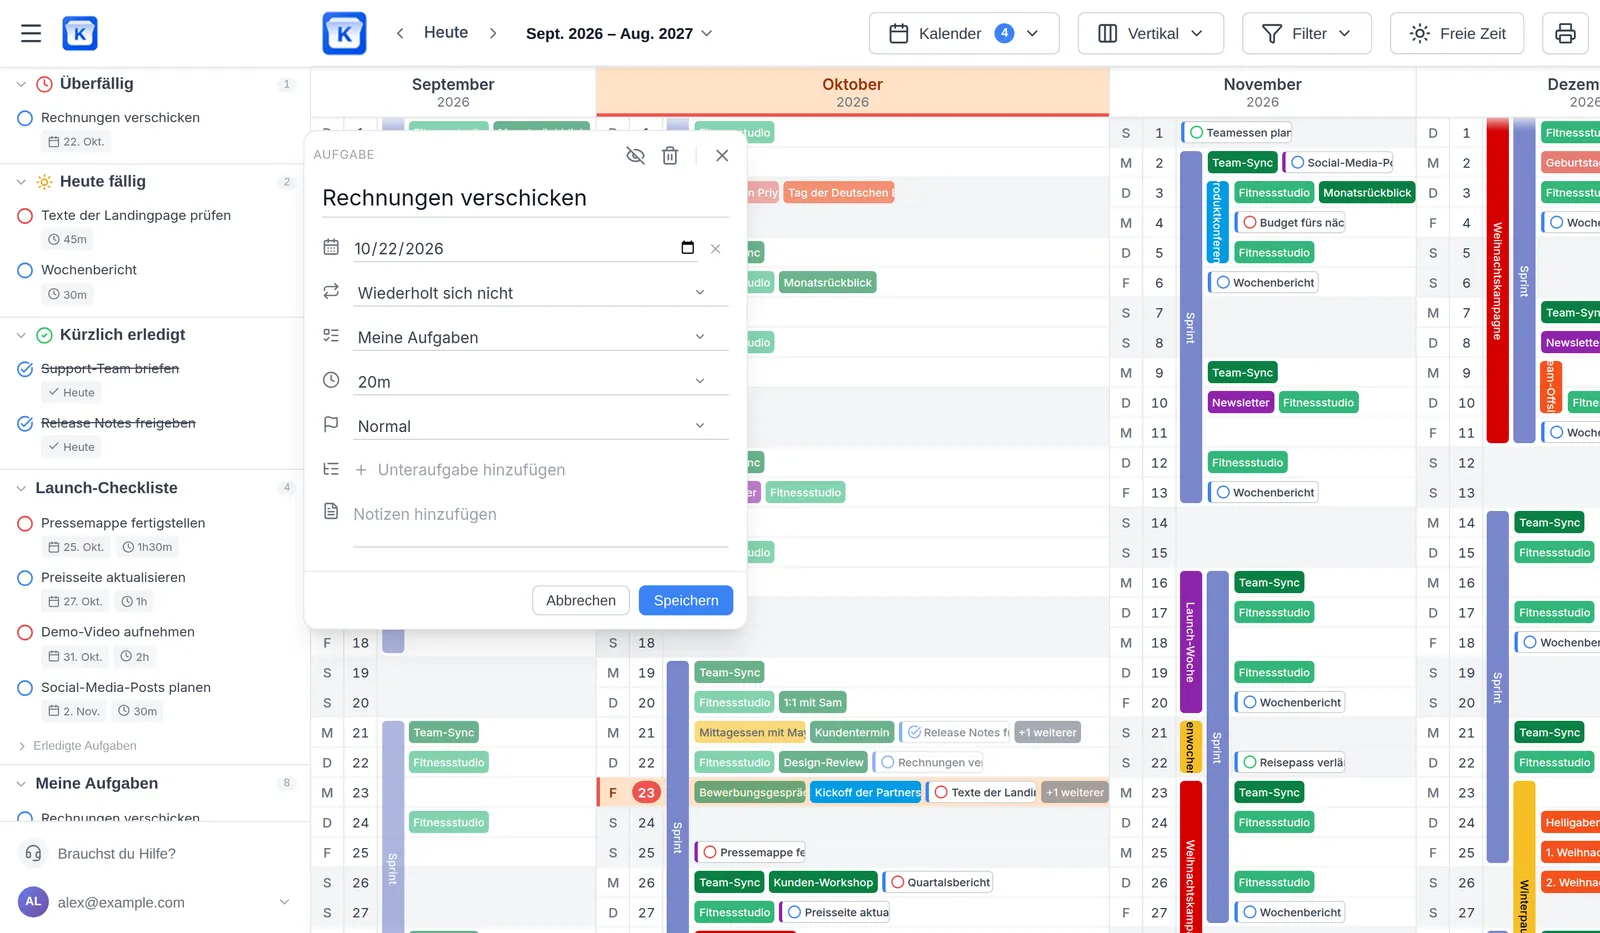Click the Brauchst du Hilfe headset icon
This screenshot has height=933, width=1600.
tap(33, 853)
